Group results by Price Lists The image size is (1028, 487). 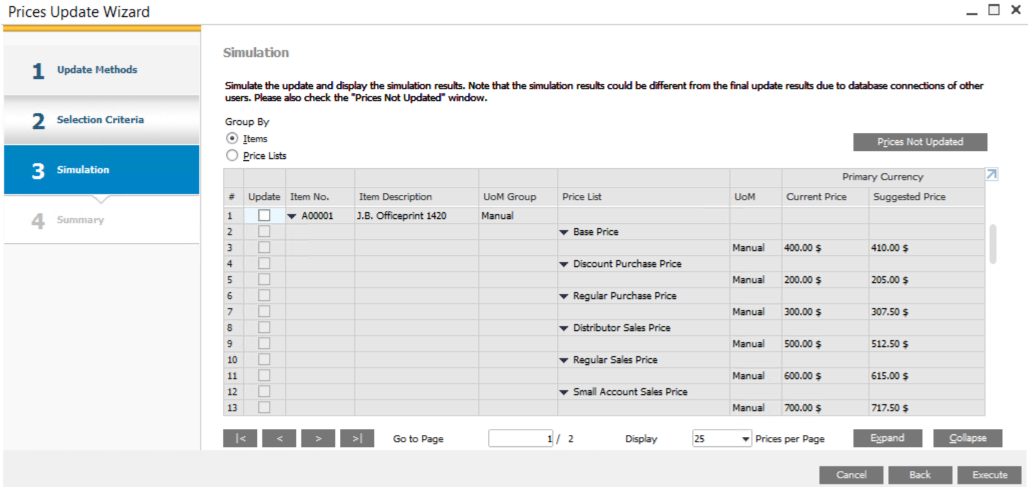tap(232, 156)
